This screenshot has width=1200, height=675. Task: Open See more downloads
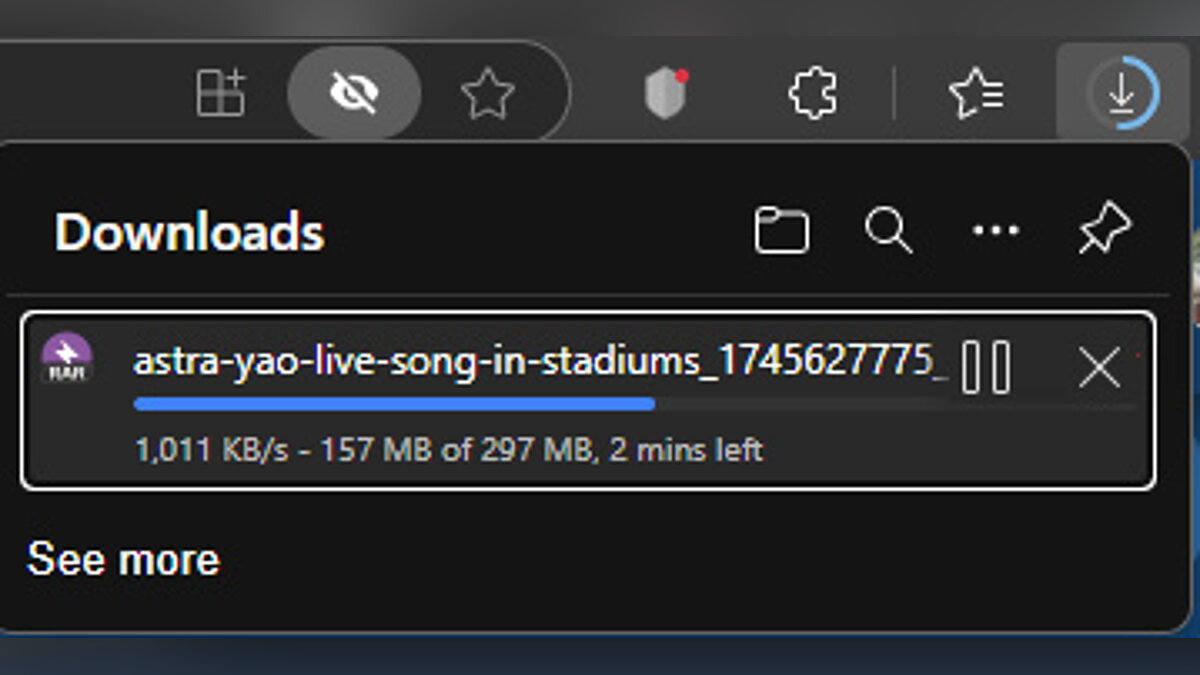pyautogui.click(x=123, y=559)
